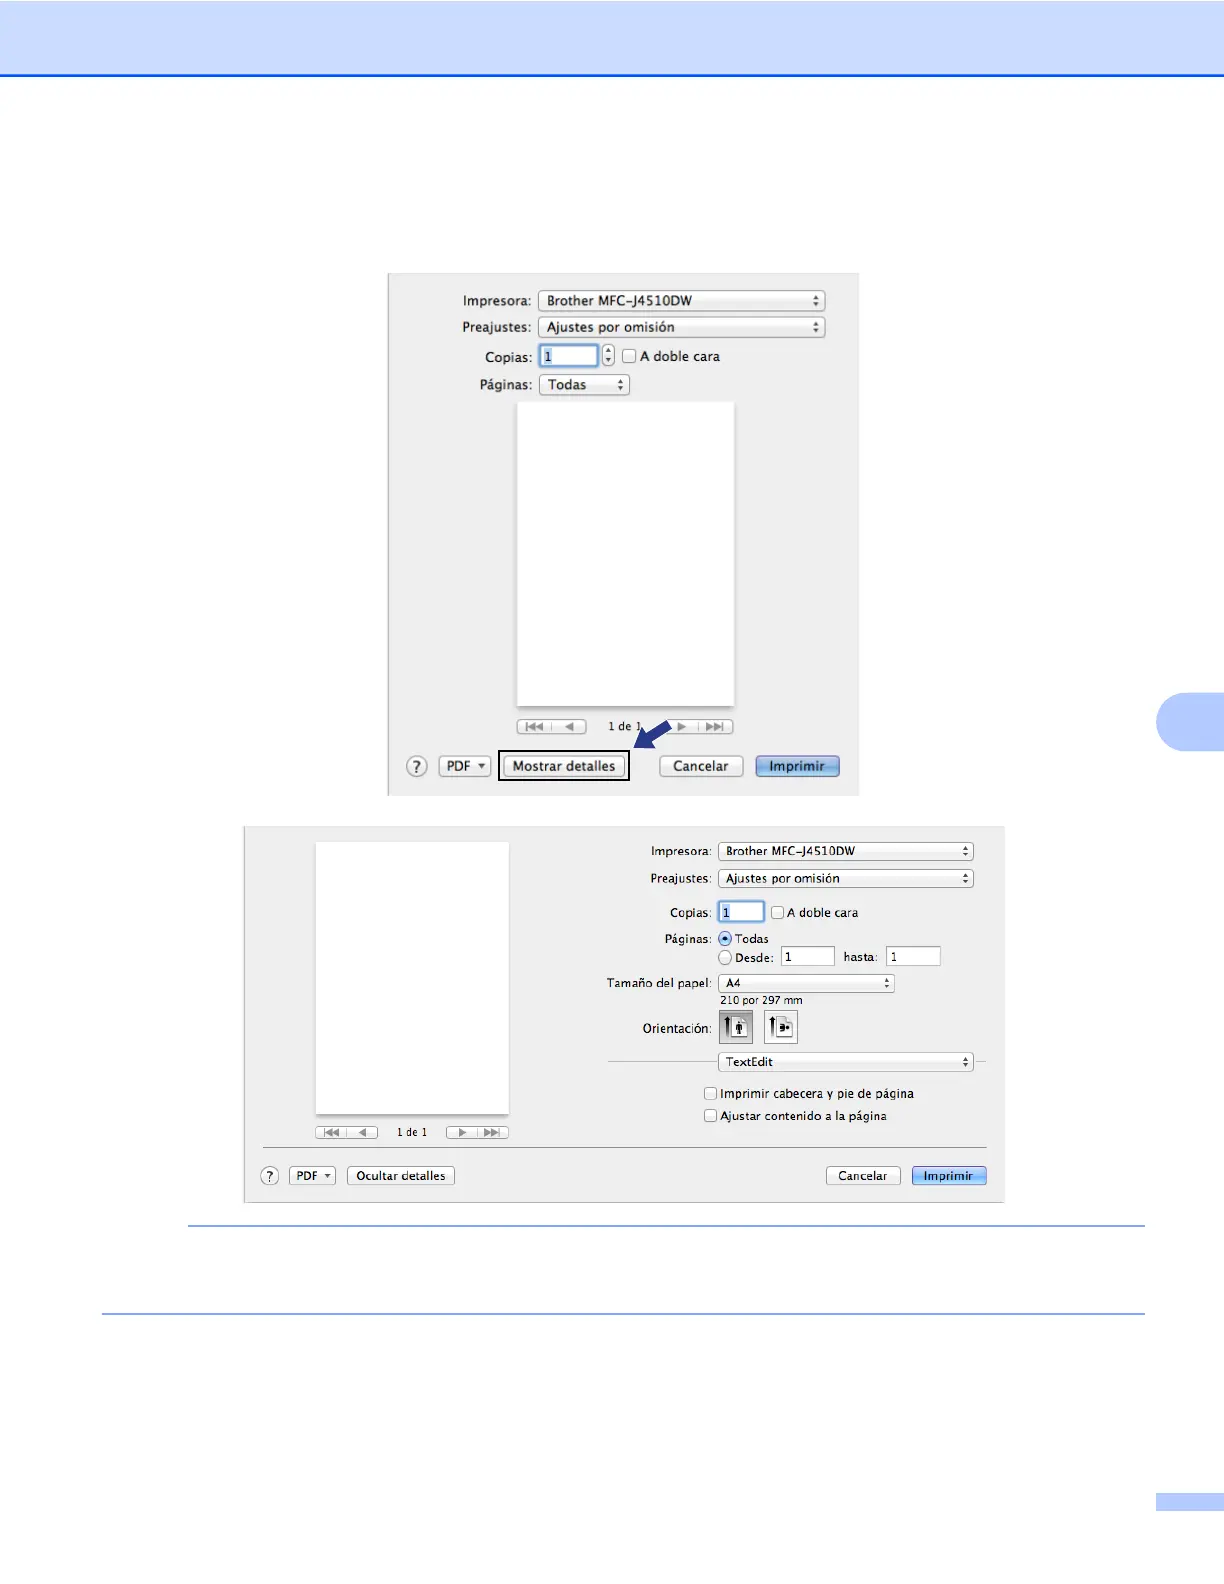Select the Desde page range radio button
Image resolution: width=1224 pixels, height=1584 pixels.
pyautogui.click(x=725, y=957)
